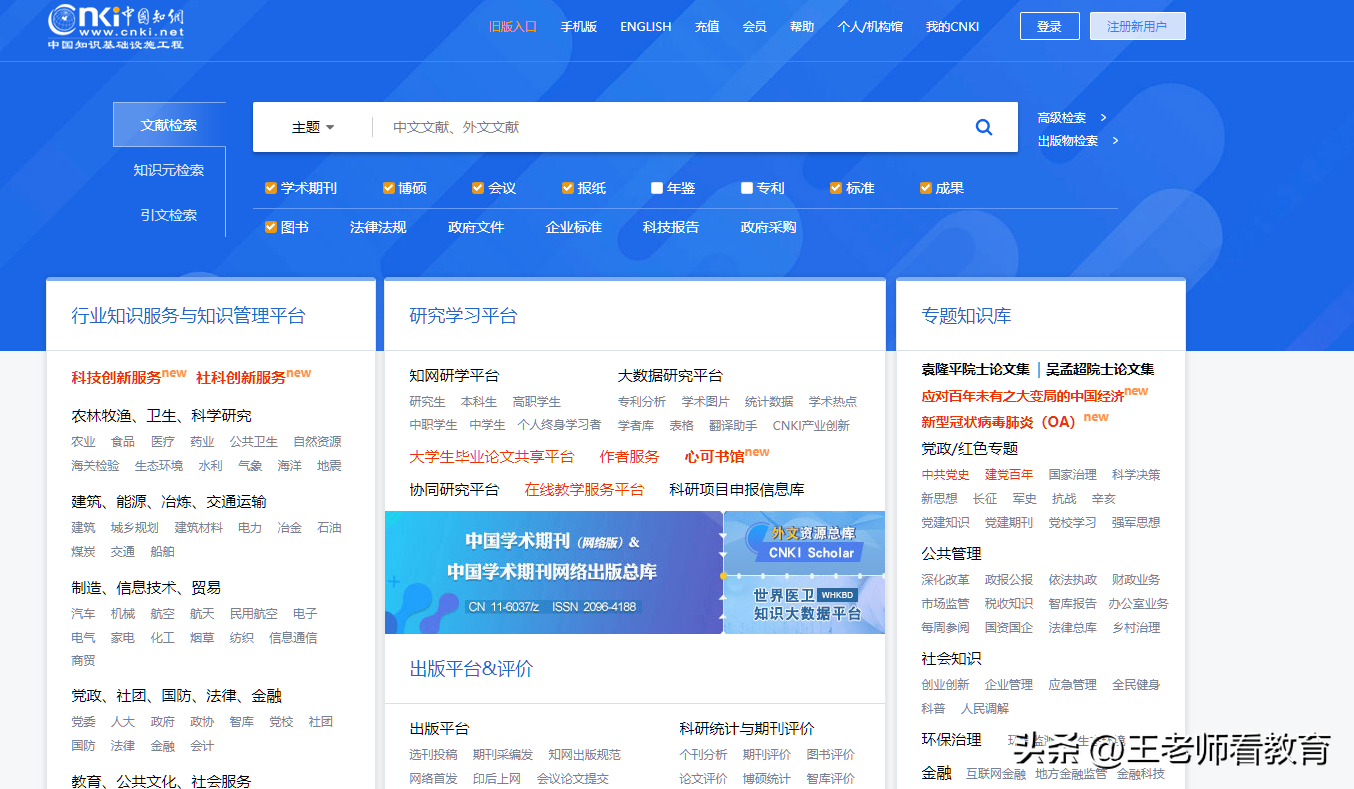Toggle the 会议 checkbox
Image resolution: width=1354 pixels, height=789 pixels.
pos(478,188)
